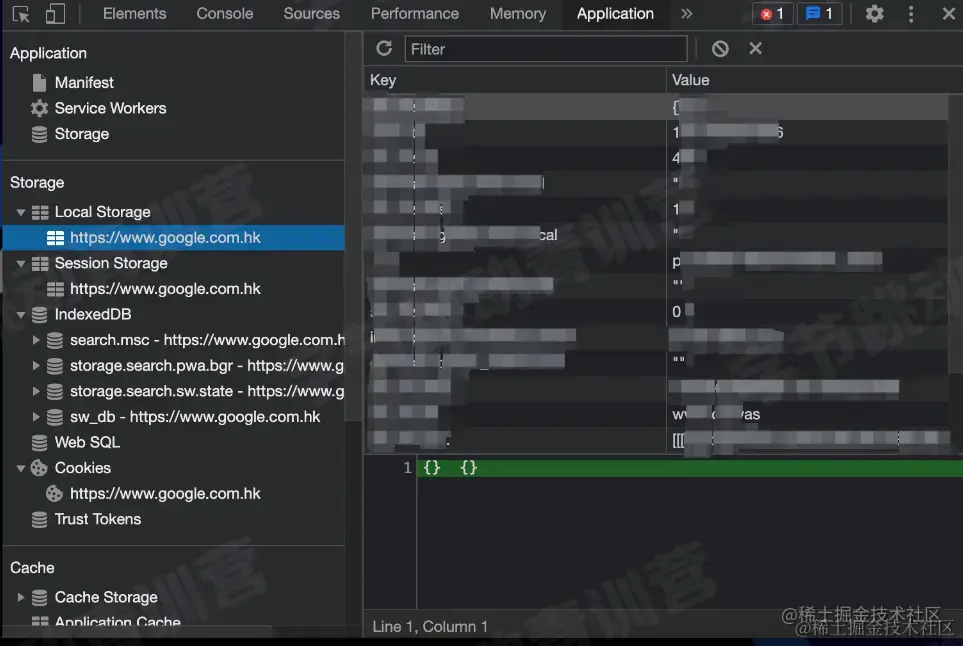Open Web SQL item
963x646 pixels.
87,442
